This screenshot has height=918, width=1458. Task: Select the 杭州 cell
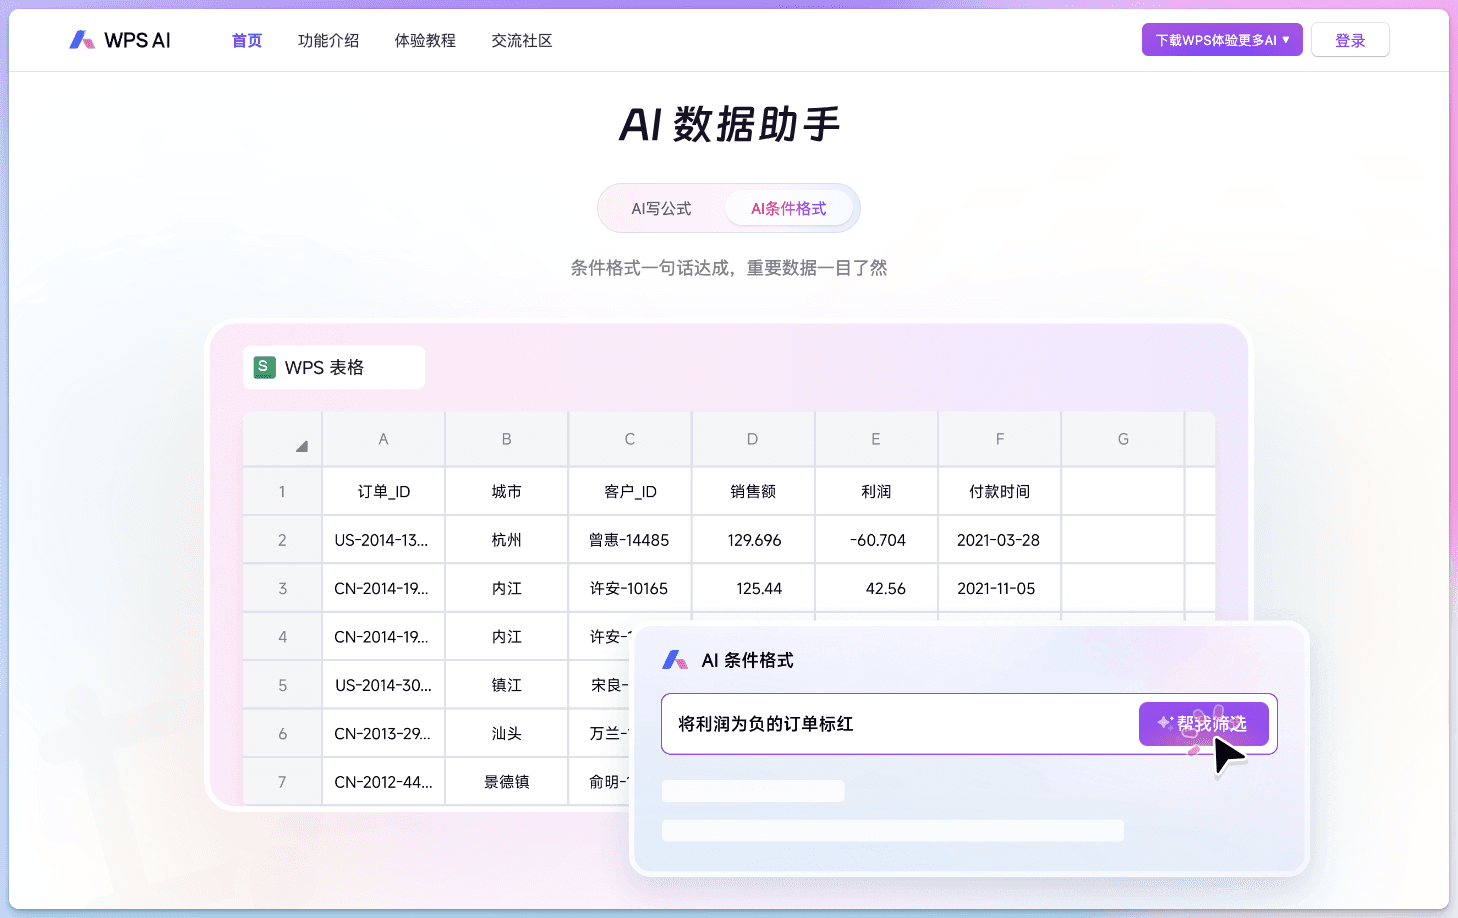[x=507, y=540]
